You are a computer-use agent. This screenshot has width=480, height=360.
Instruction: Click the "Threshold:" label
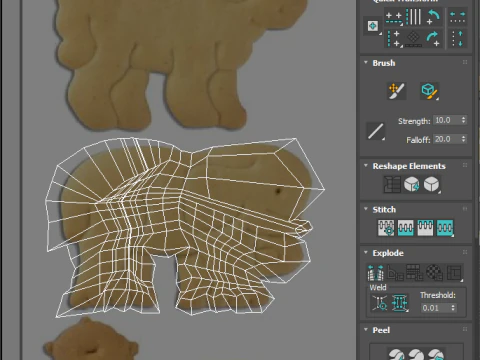pyautogui.click(x=438, y=295)
